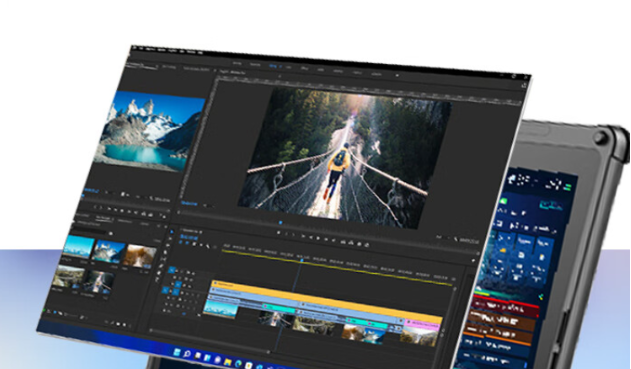Open the workspace overflow menu after the workspace tabs
The width and height of the screenshot is (631, 369).
click(397, 75)
